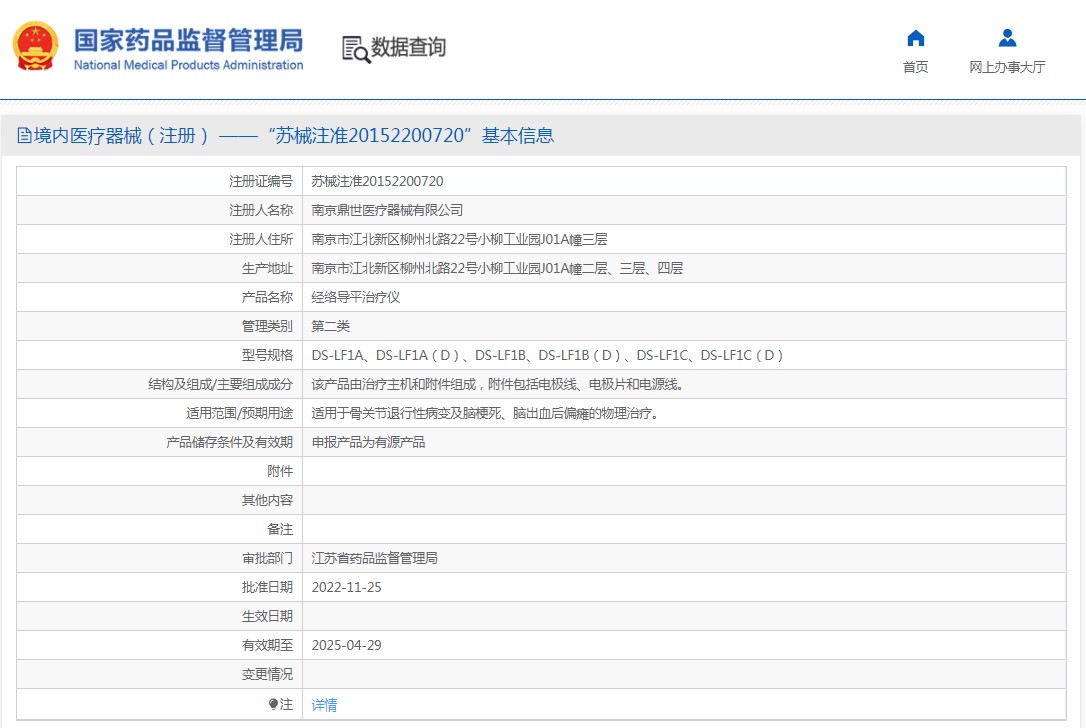Open 网上办事大厅 user icon
The height and width of the screenshot is (728, 1086).
[1007, 38]
